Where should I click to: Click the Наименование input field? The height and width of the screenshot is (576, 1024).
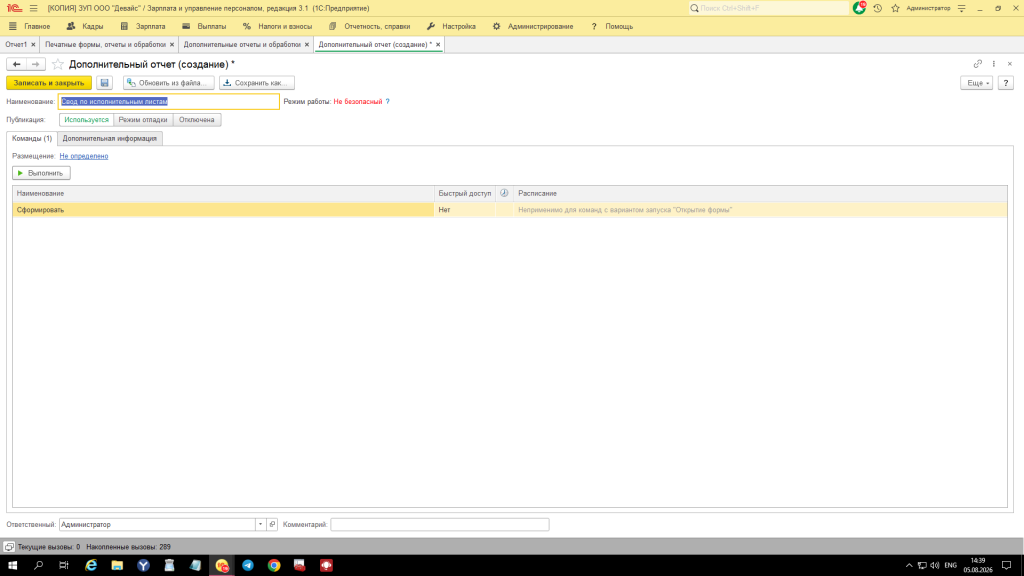click(168, 101)
